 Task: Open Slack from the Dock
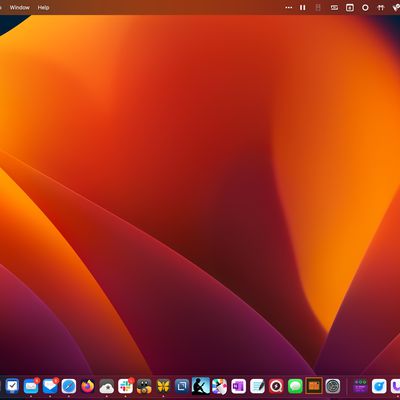(126, 386)
